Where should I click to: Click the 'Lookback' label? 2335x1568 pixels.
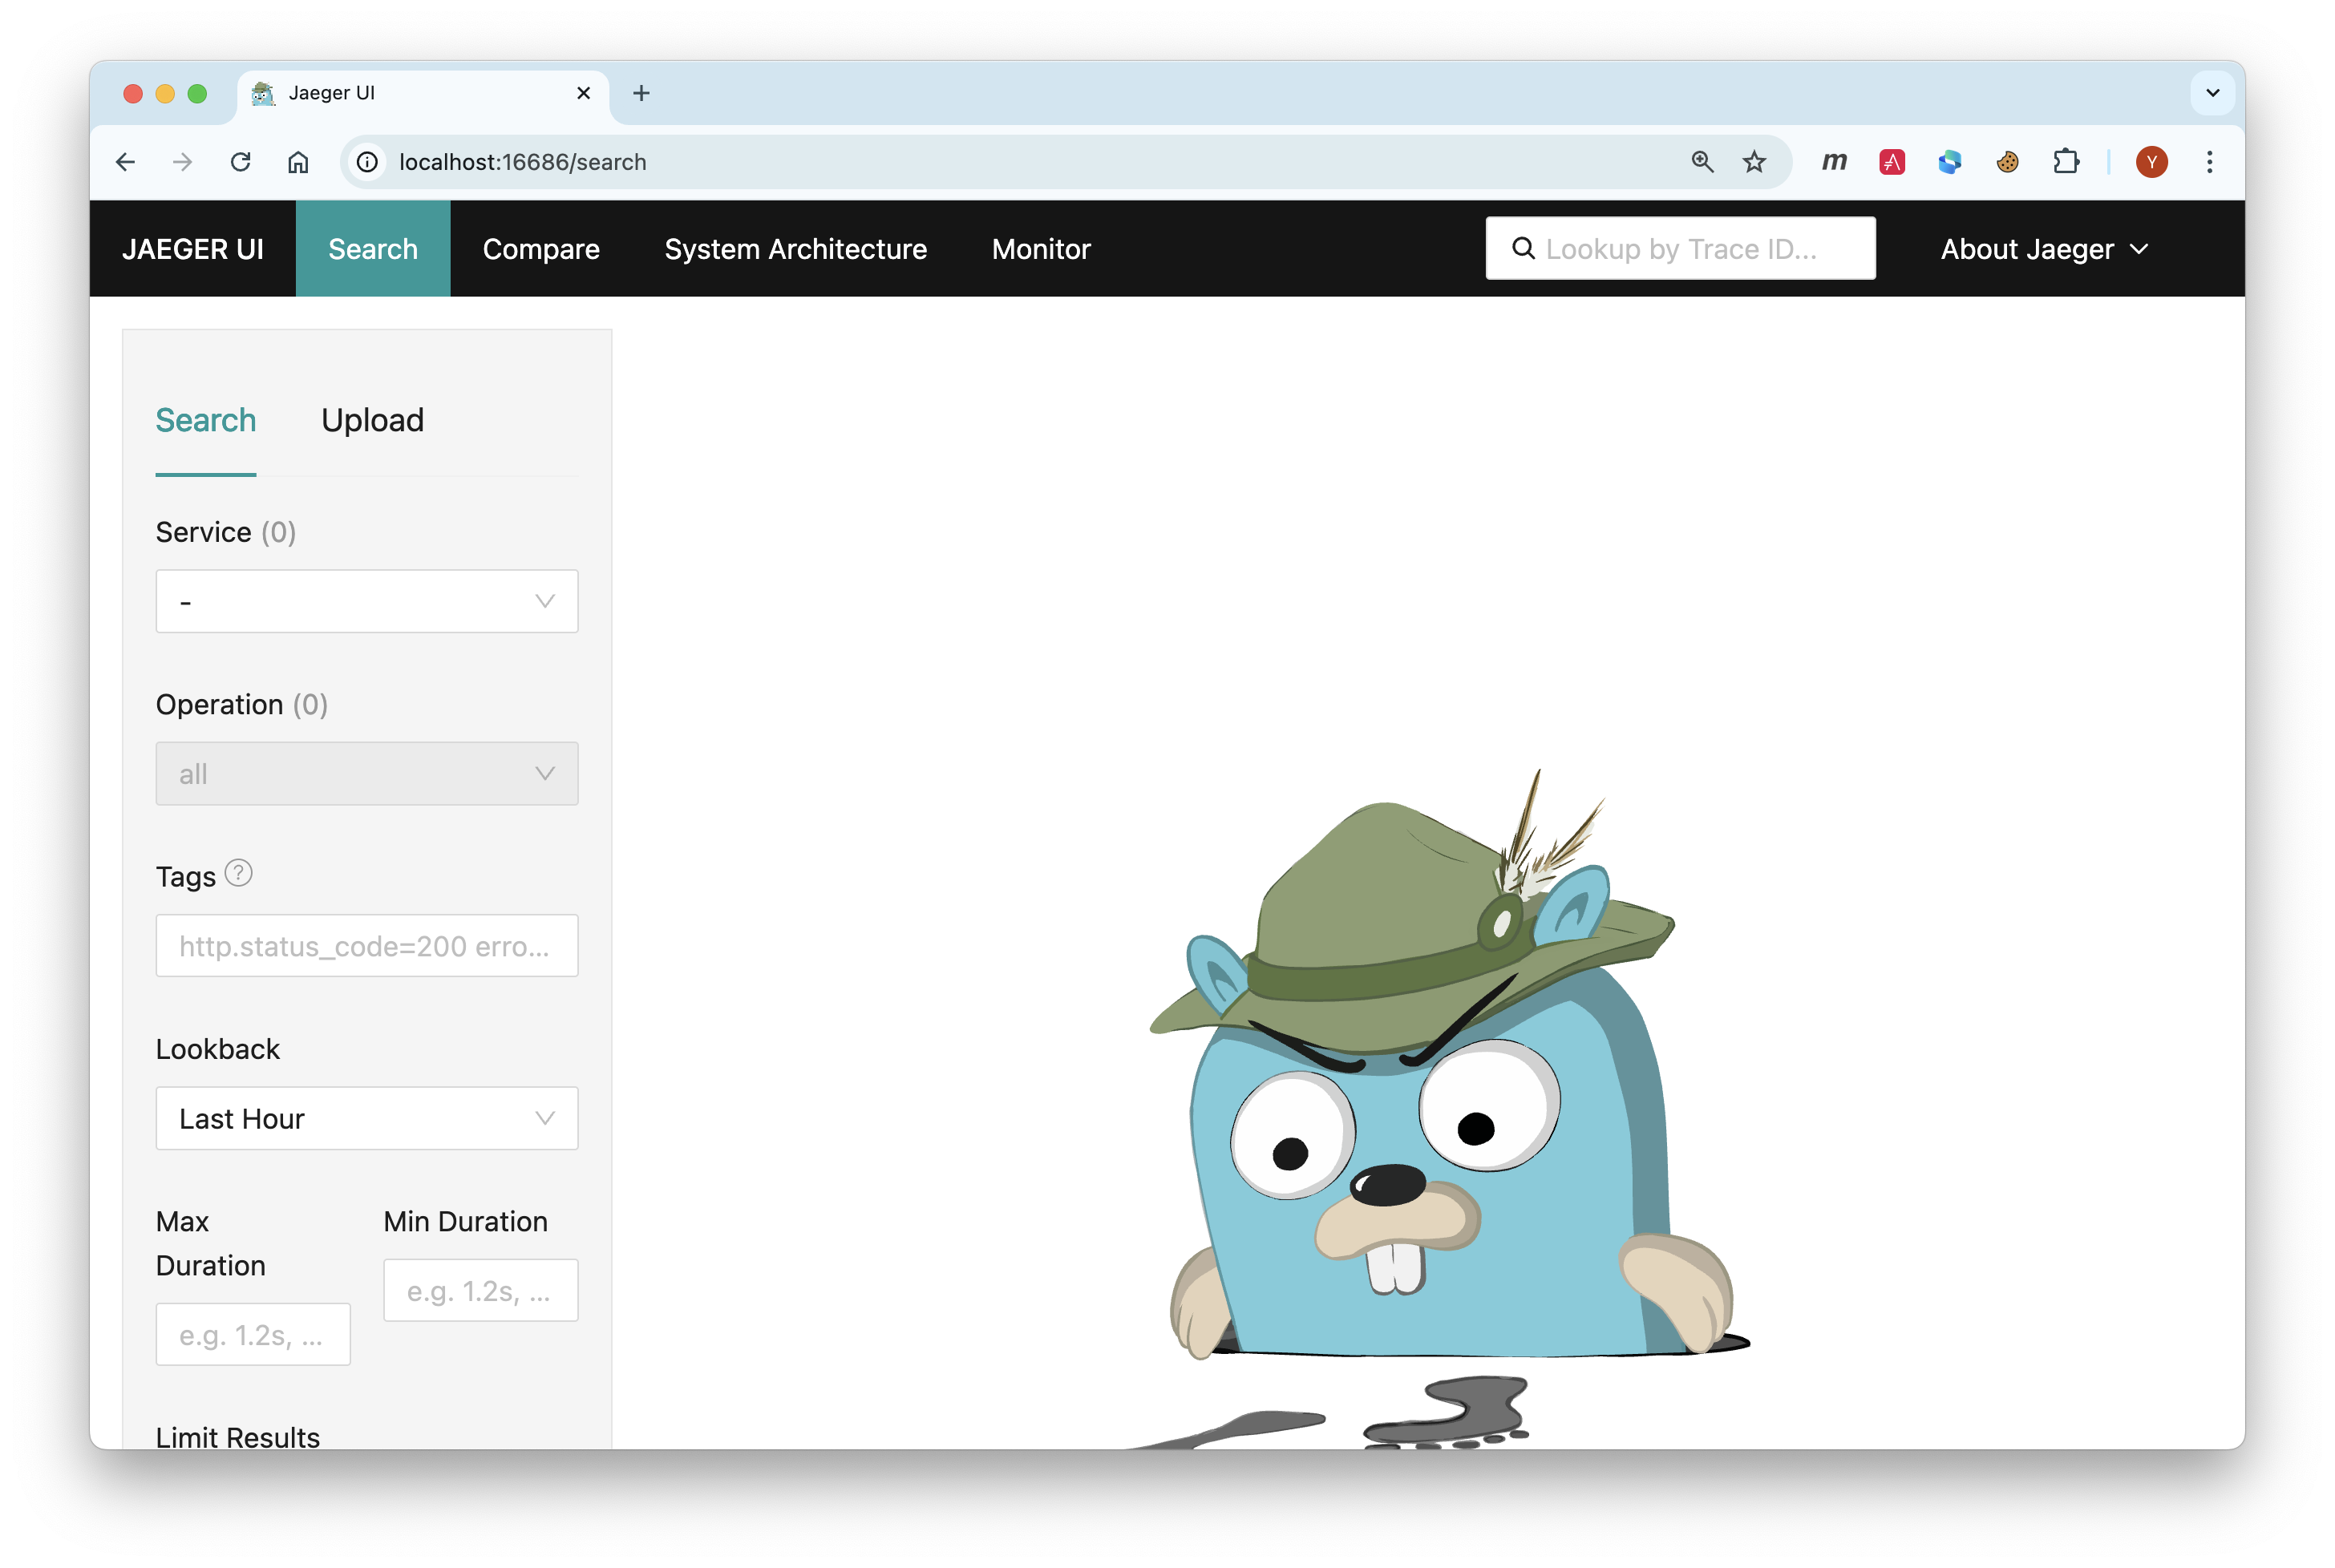(218, 1049)
